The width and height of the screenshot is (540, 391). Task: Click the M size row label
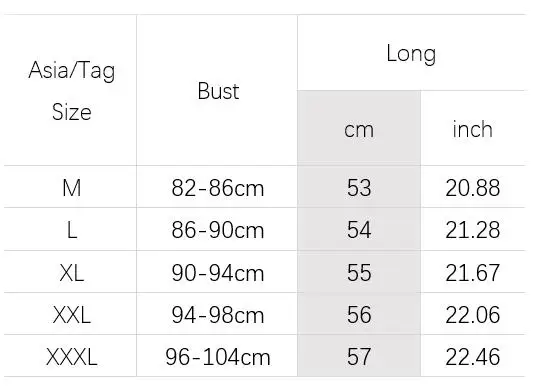point(72,188)
